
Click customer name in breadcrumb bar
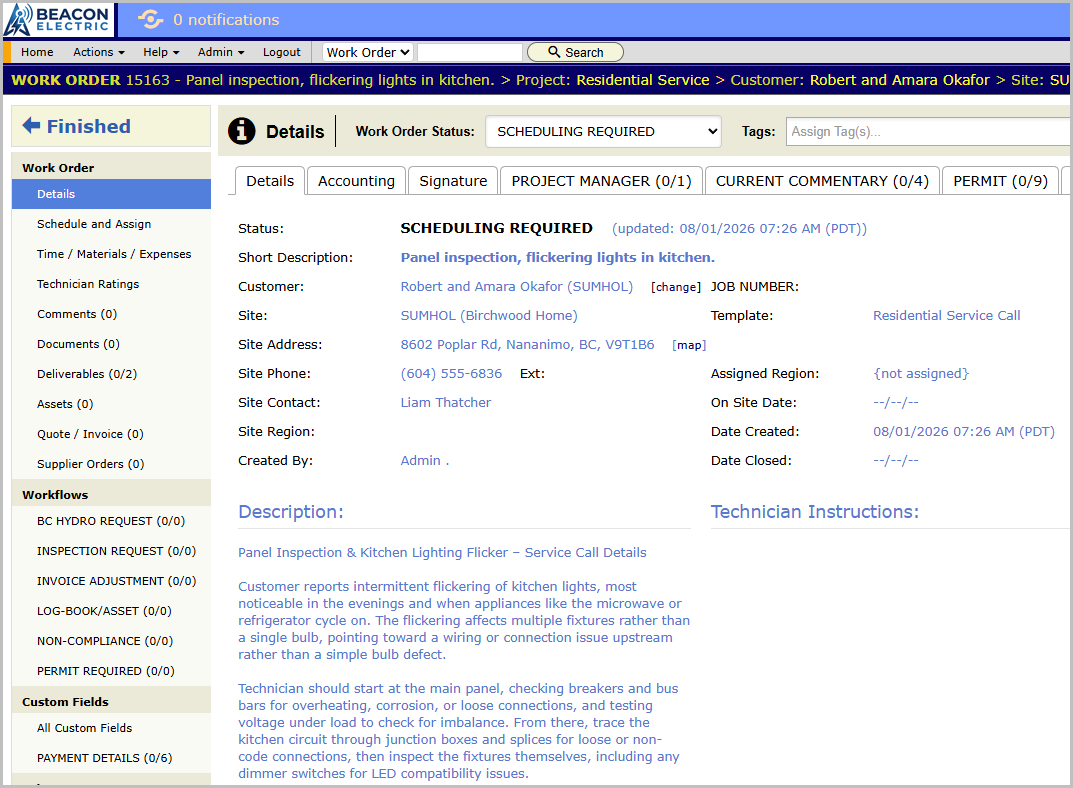point(899,80)
